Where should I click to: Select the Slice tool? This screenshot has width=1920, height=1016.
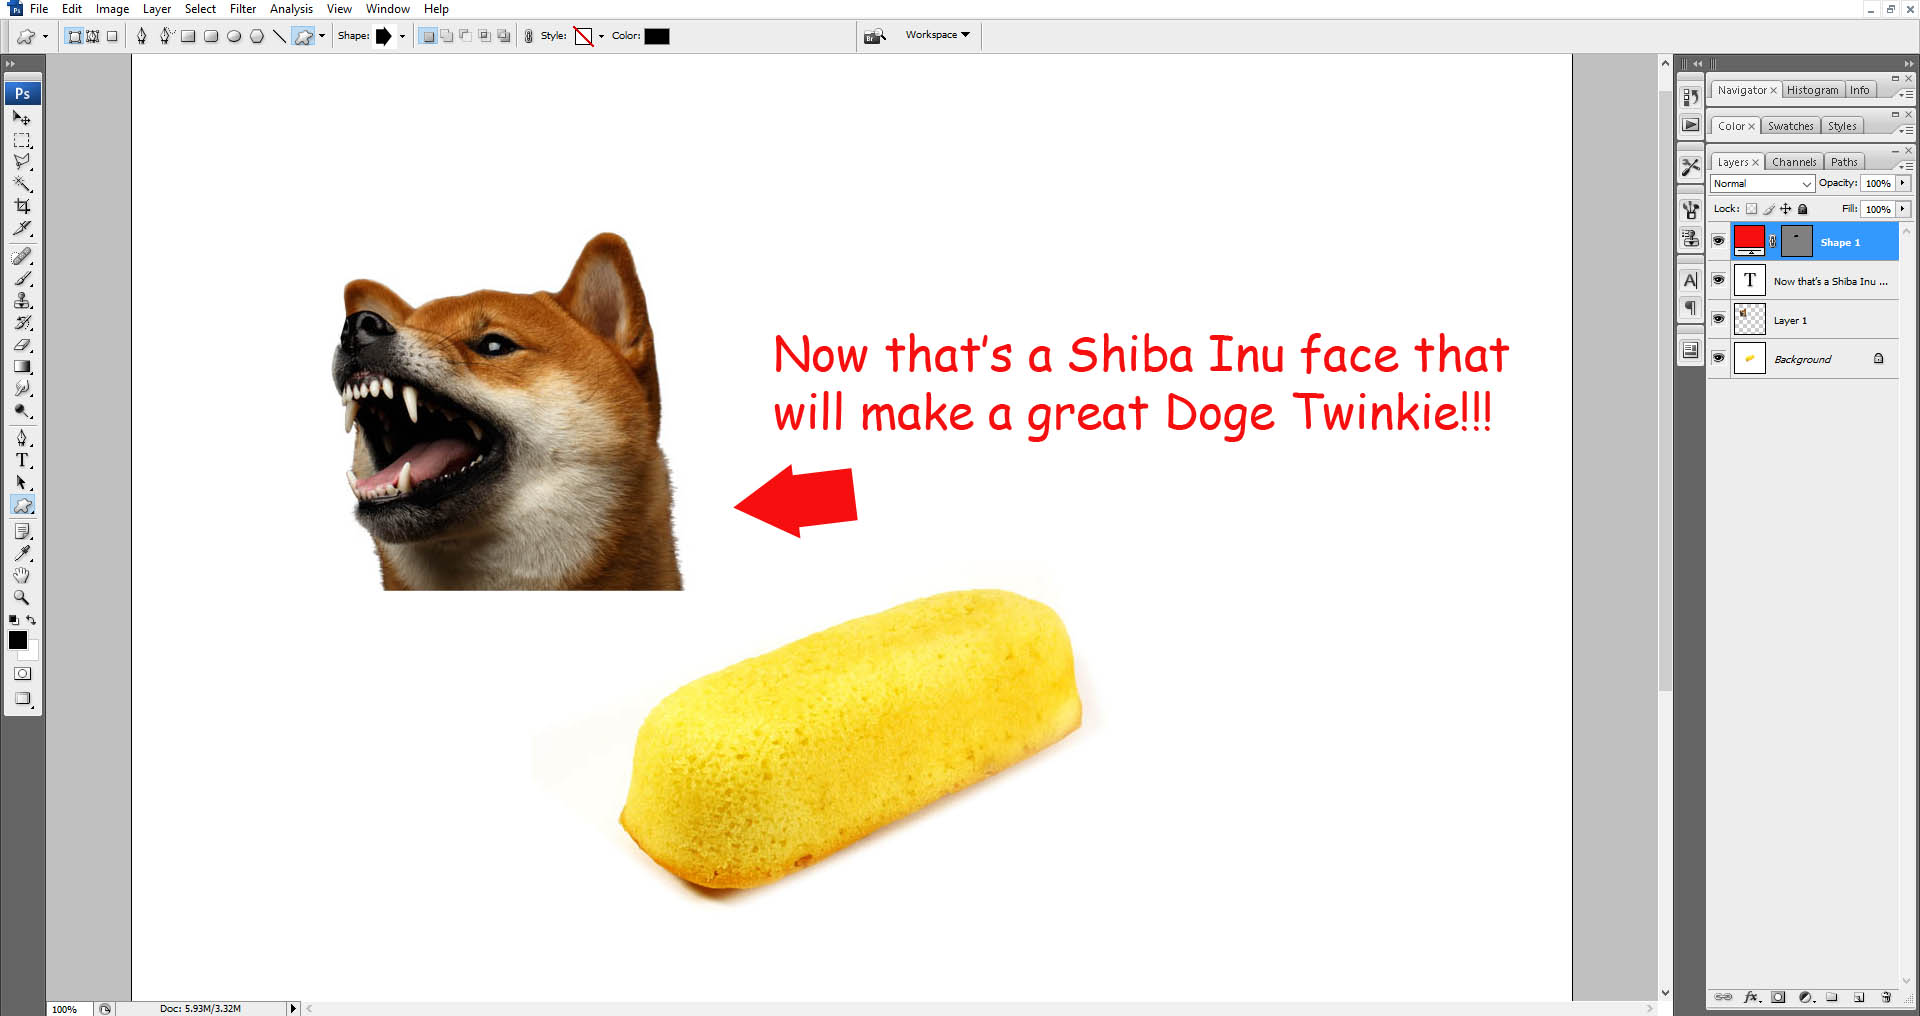coord(22,228)
